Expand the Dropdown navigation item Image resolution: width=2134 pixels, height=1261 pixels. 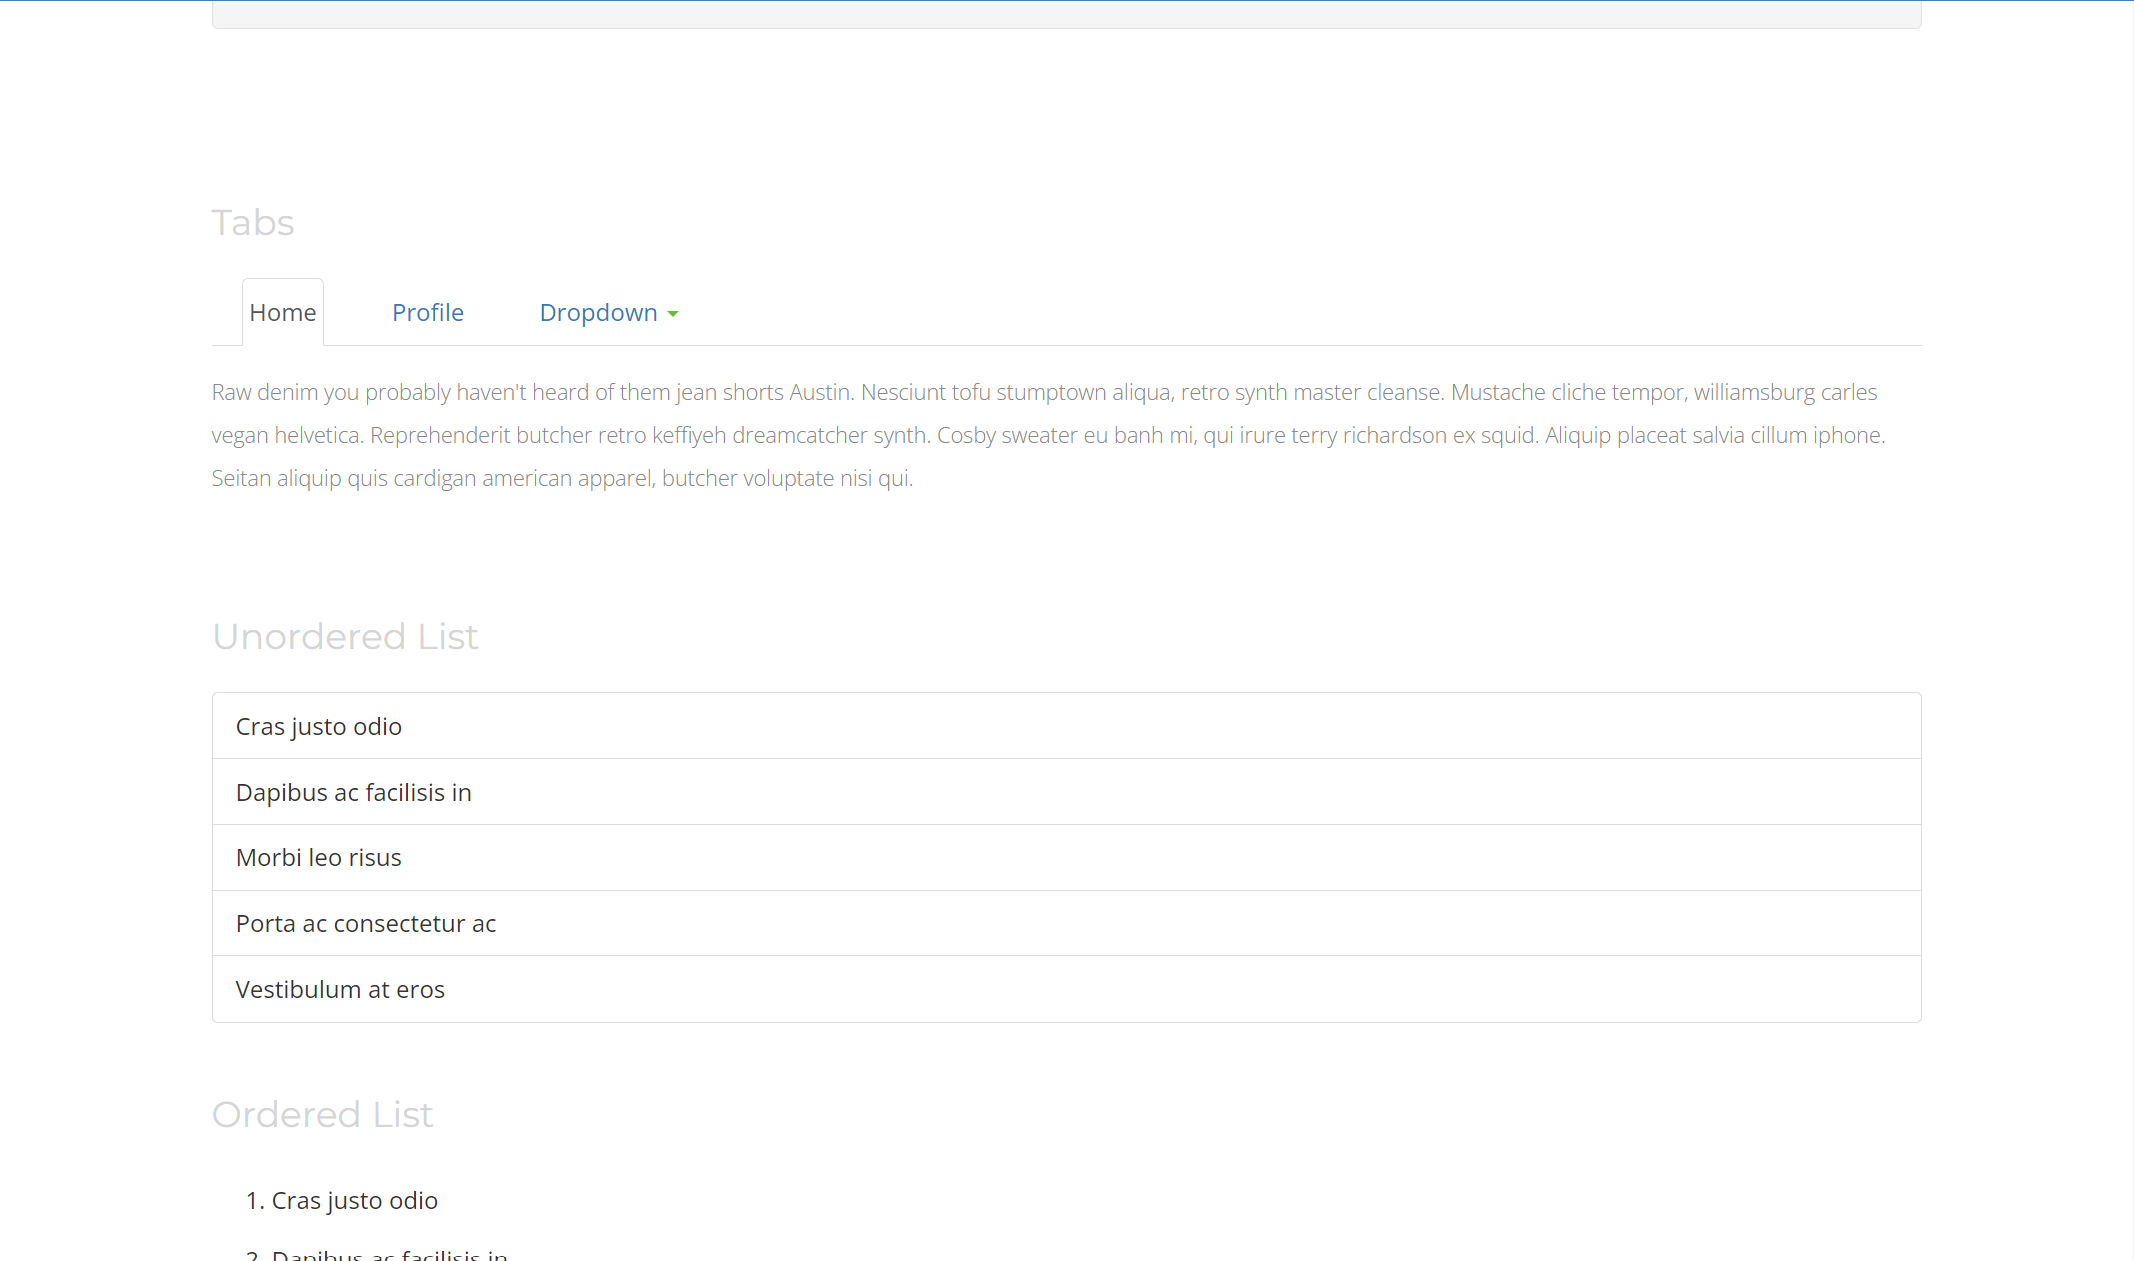[x=600, y=312]
